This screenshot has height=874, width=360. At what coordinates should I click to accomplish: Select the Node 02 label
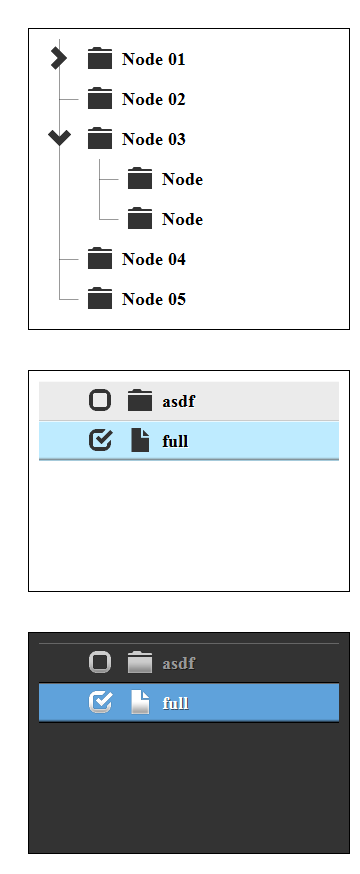(x=154, y=99)
